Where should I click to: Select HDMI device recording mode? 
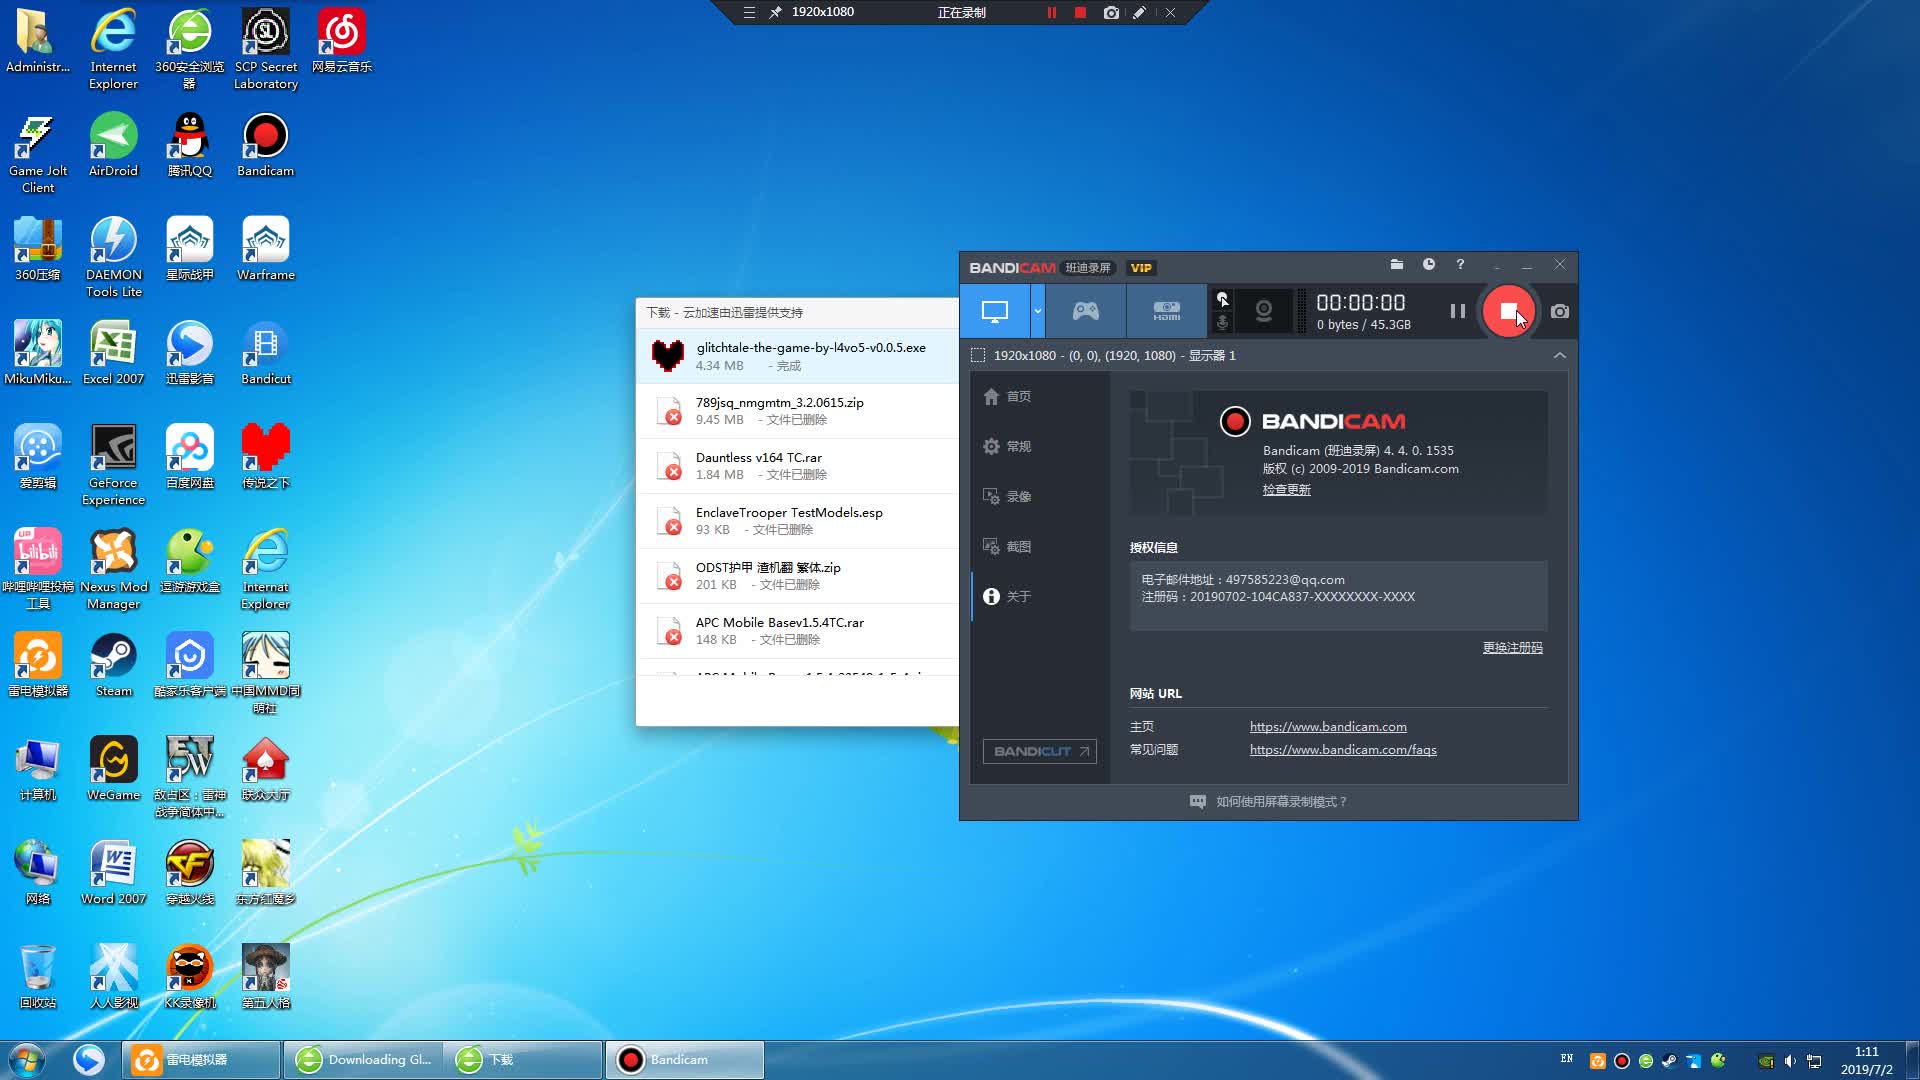click(x=1166, y=311)
